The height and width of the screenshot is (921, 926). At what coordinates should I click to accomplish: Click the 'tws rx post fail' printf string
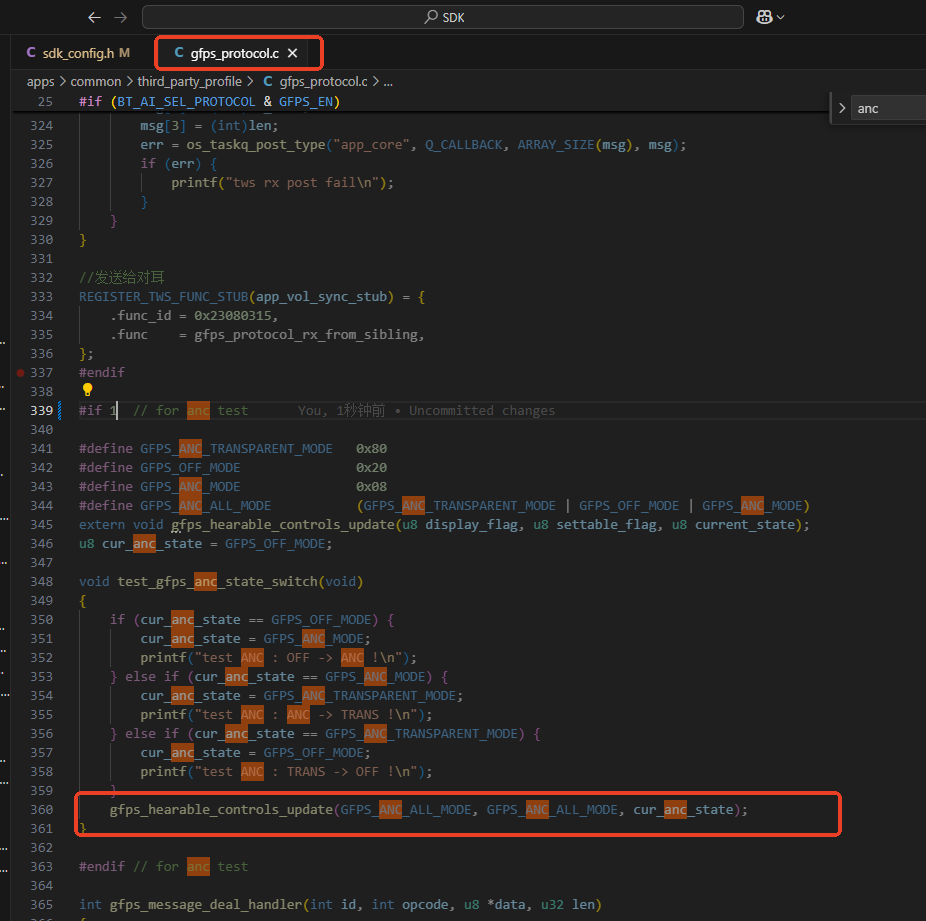pos(302,182)
